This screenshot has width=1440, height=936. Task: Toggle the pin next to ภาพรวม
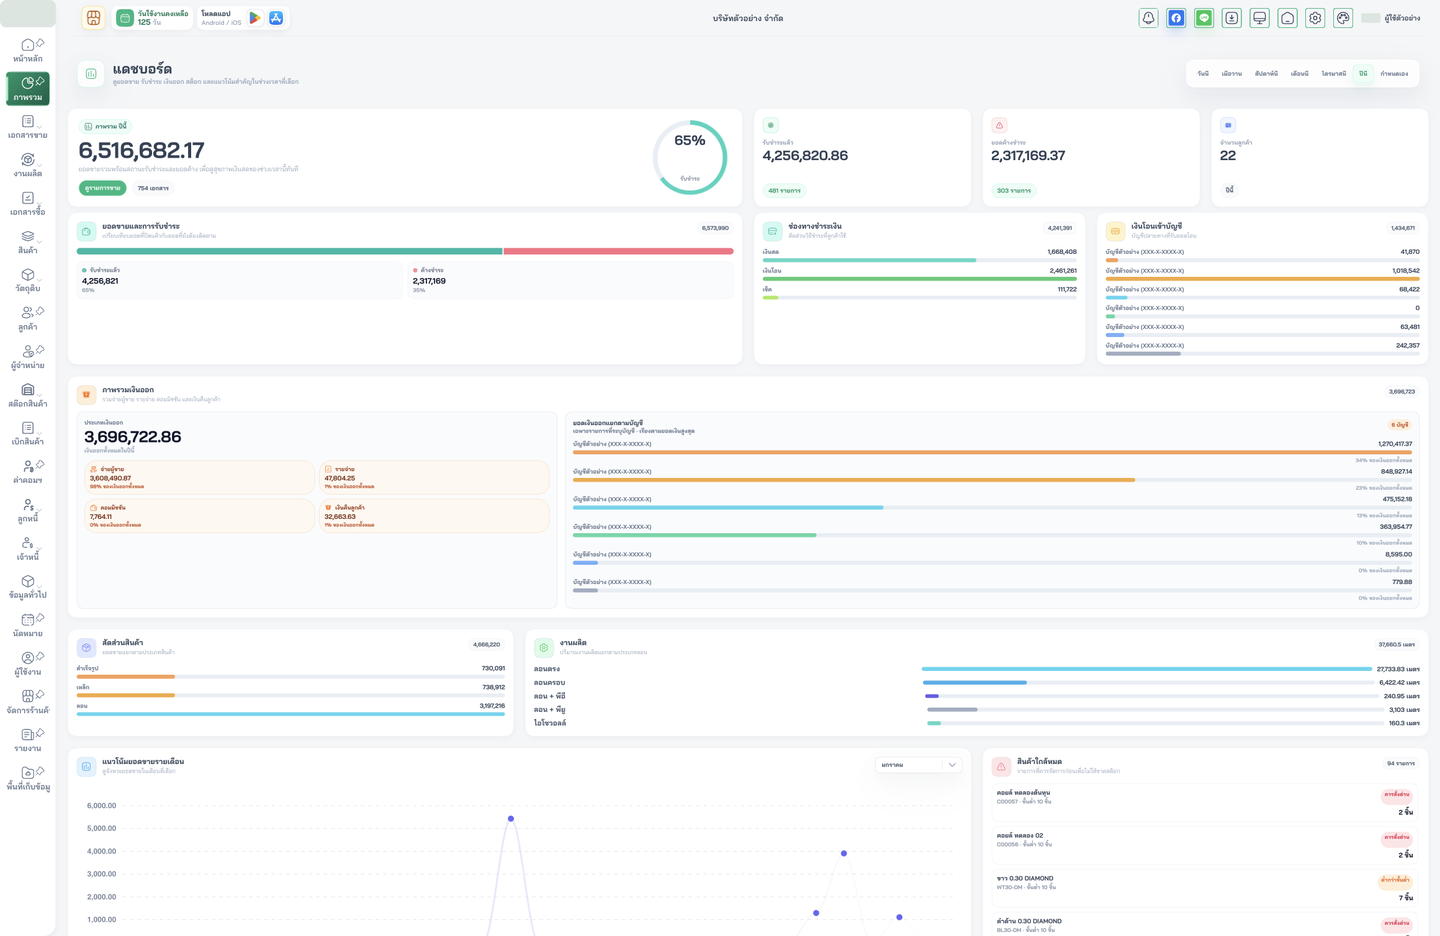point(40,81)
